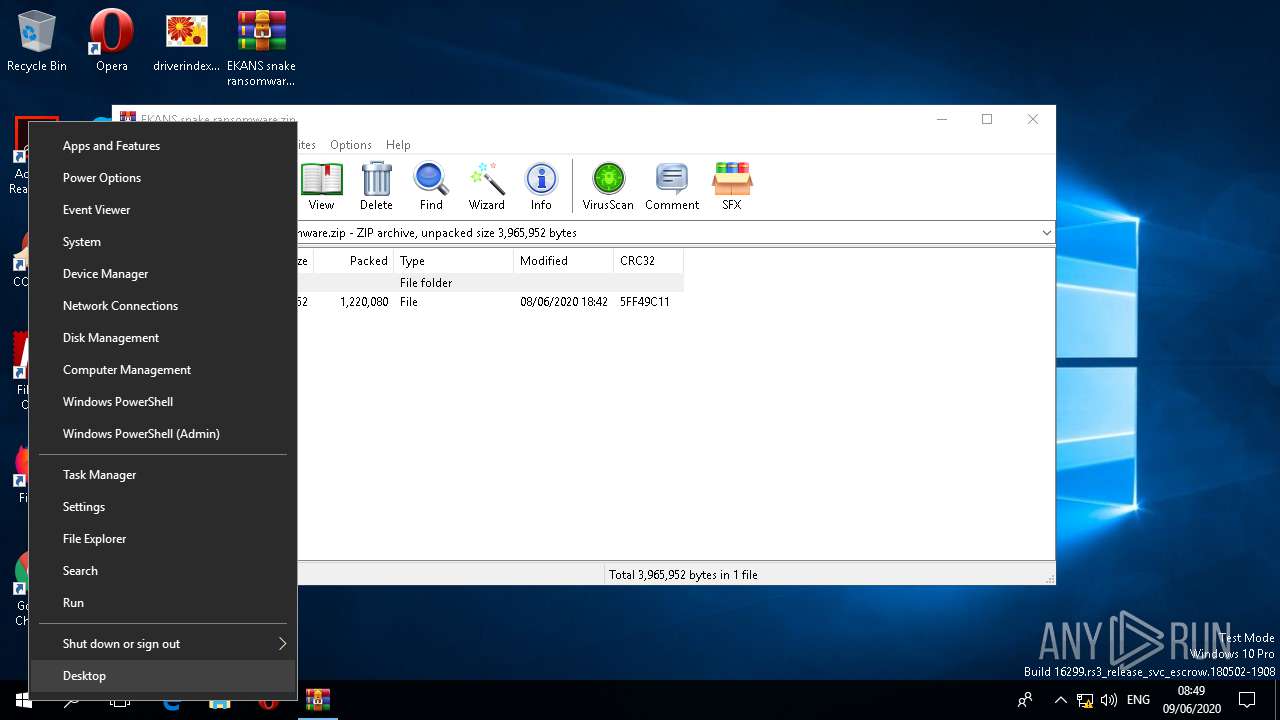Screen dimensions: 1280x720
Task: Open Disk Management
Action: point(163,338)
